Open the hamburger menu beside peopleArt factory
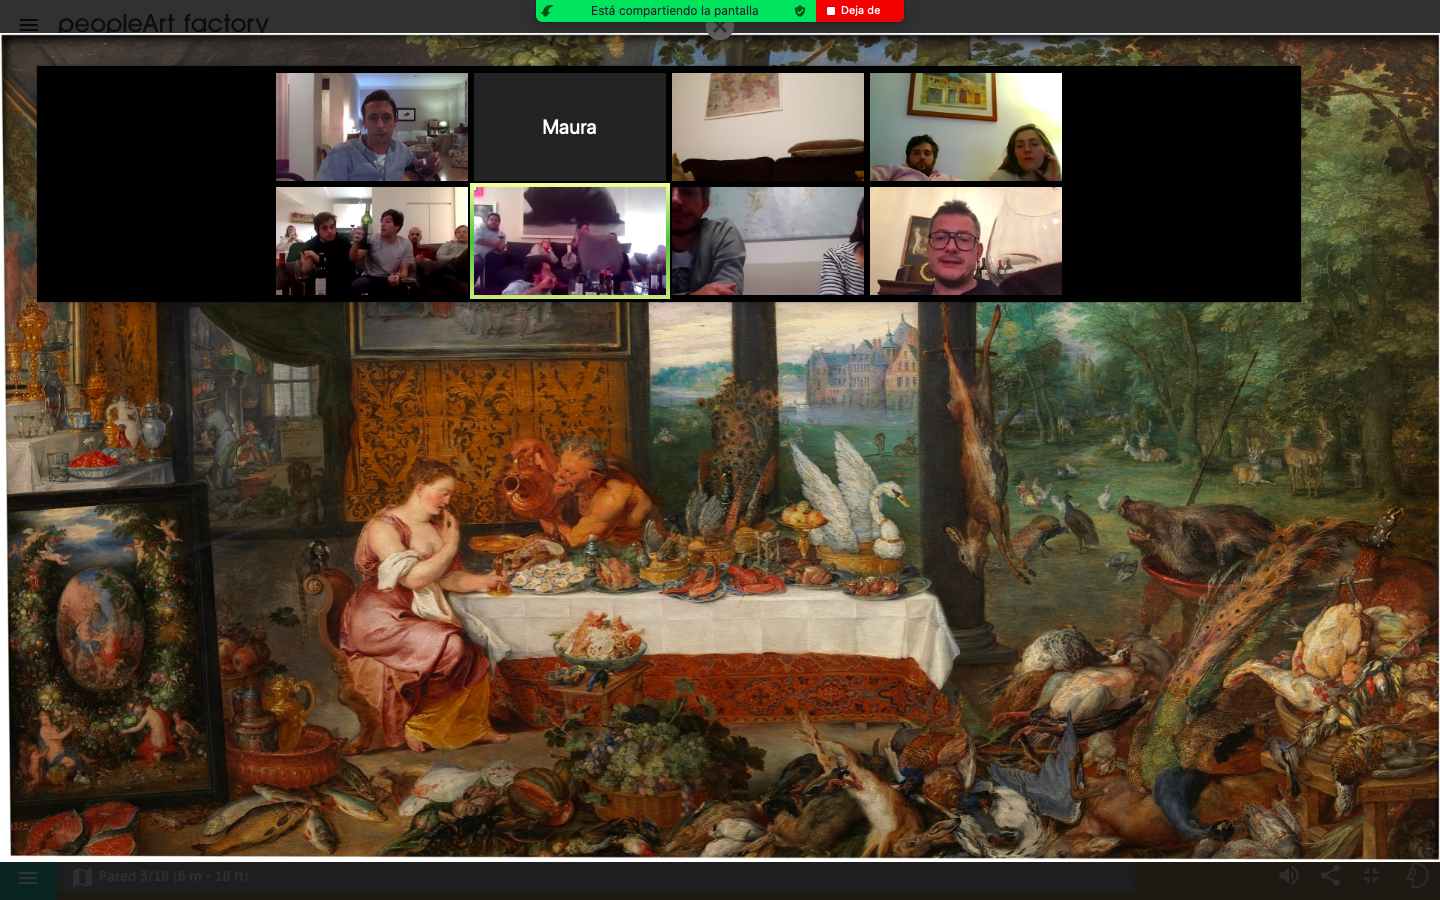This screenshot has width=1440, height=900. (x=29, y=25)
